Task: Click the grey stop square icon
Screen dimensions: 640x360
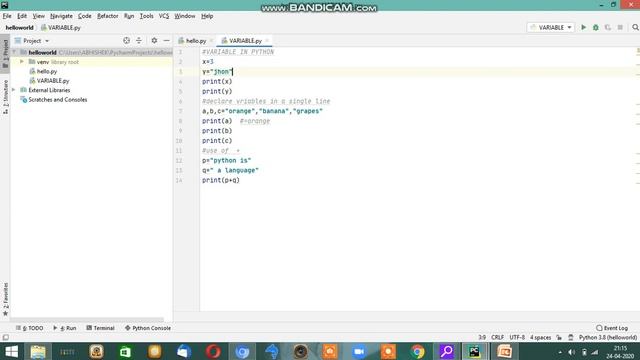Action: (620, 27)
